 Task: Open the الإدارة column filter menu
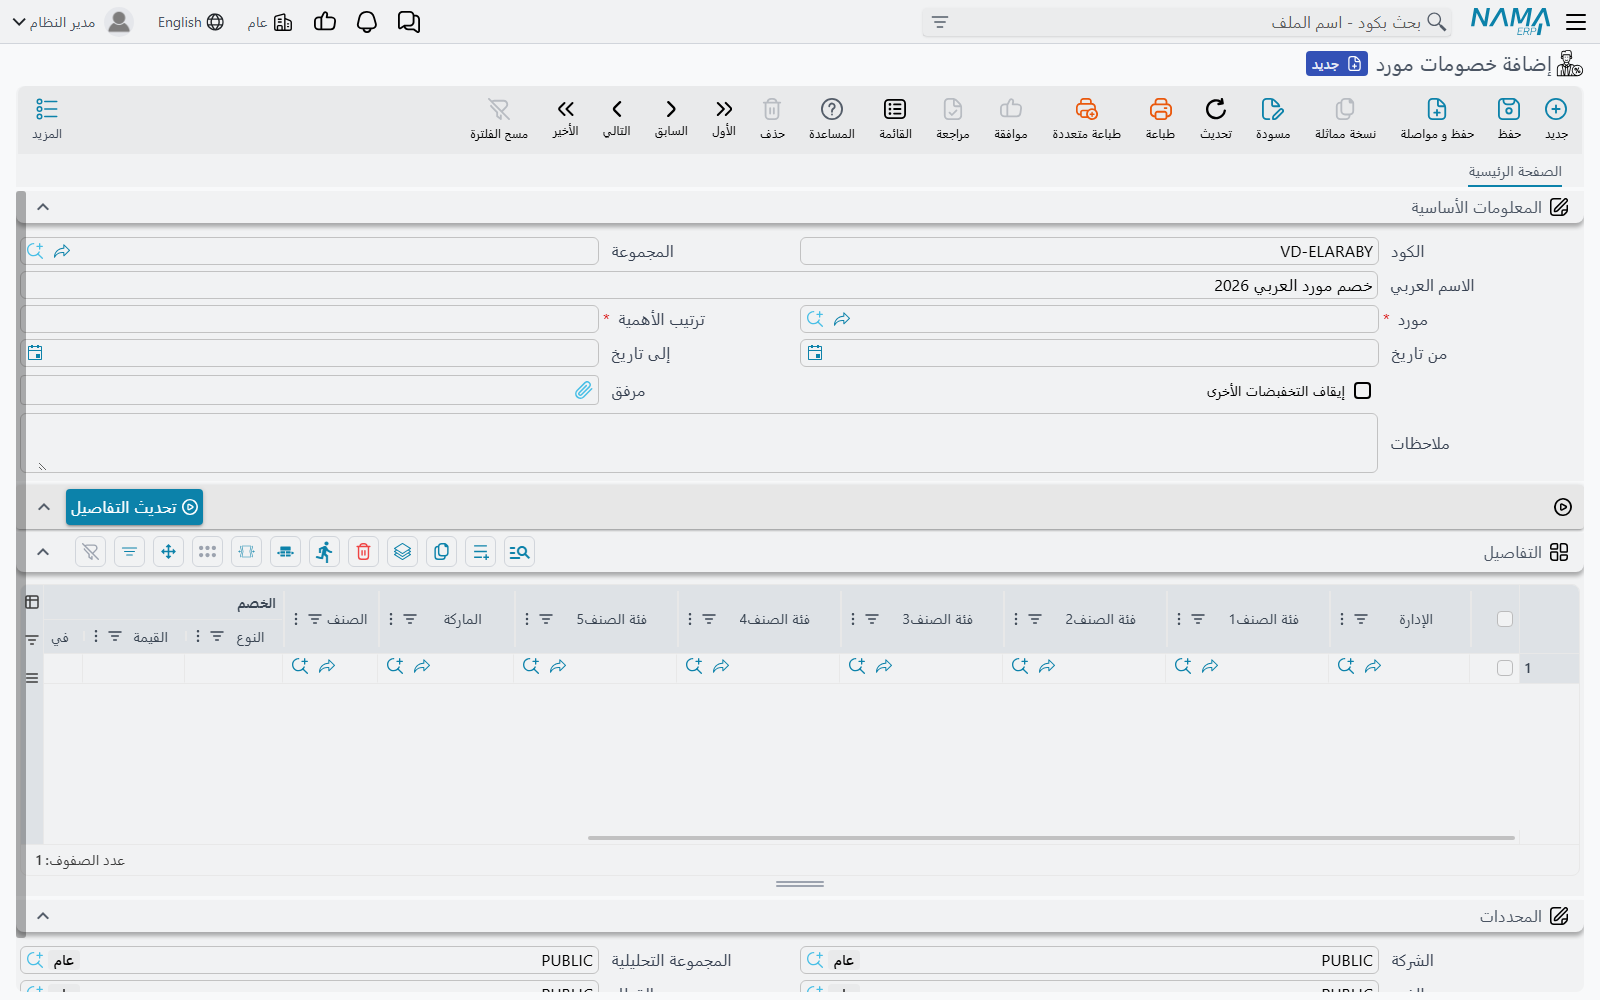tap(1361, 619)
